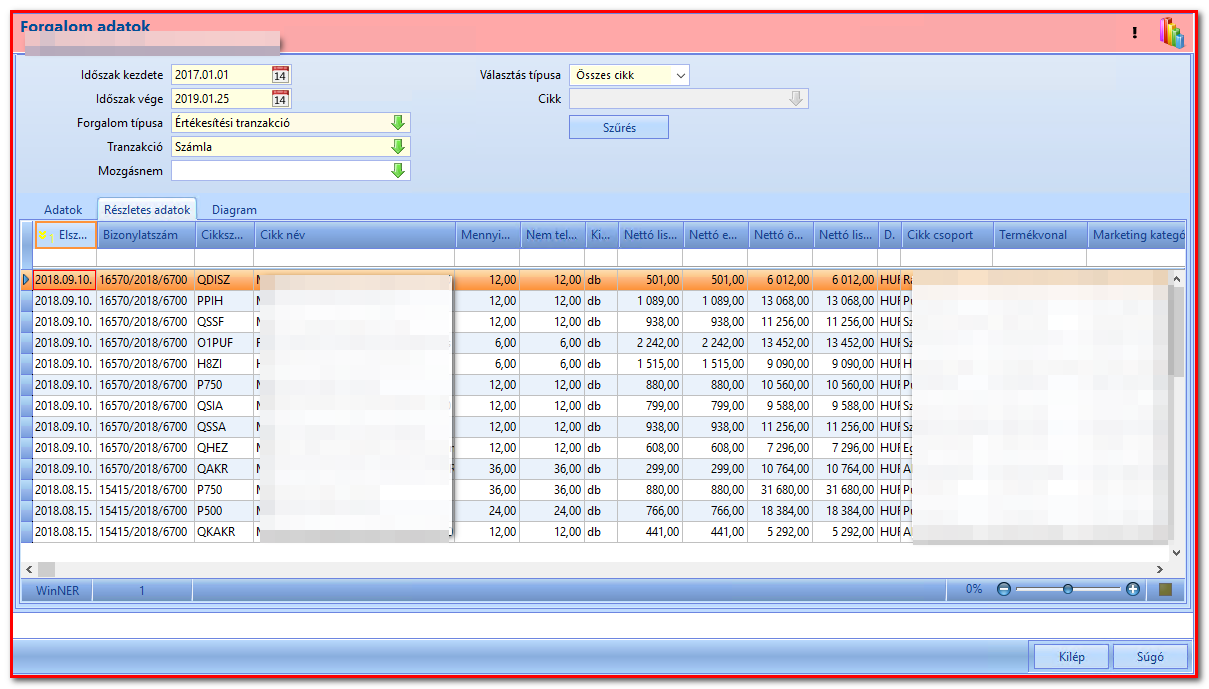
Task: Select the row with code QSSA
Action: 595,427
